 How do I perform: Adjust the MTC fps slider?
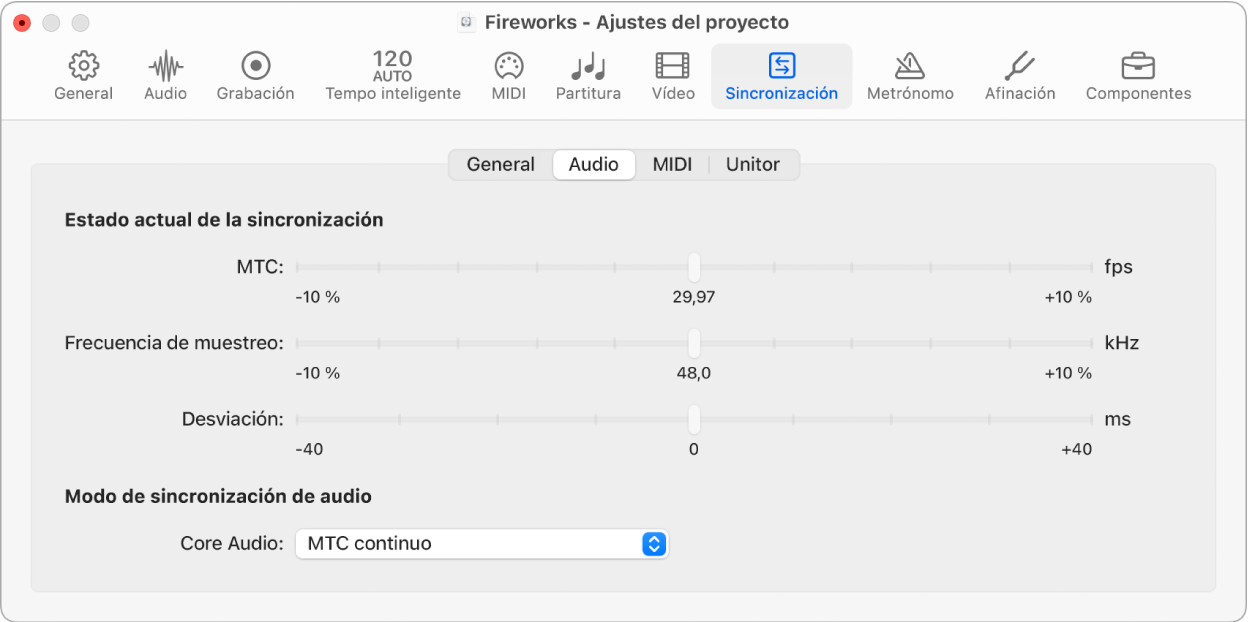tap(695, 266)
